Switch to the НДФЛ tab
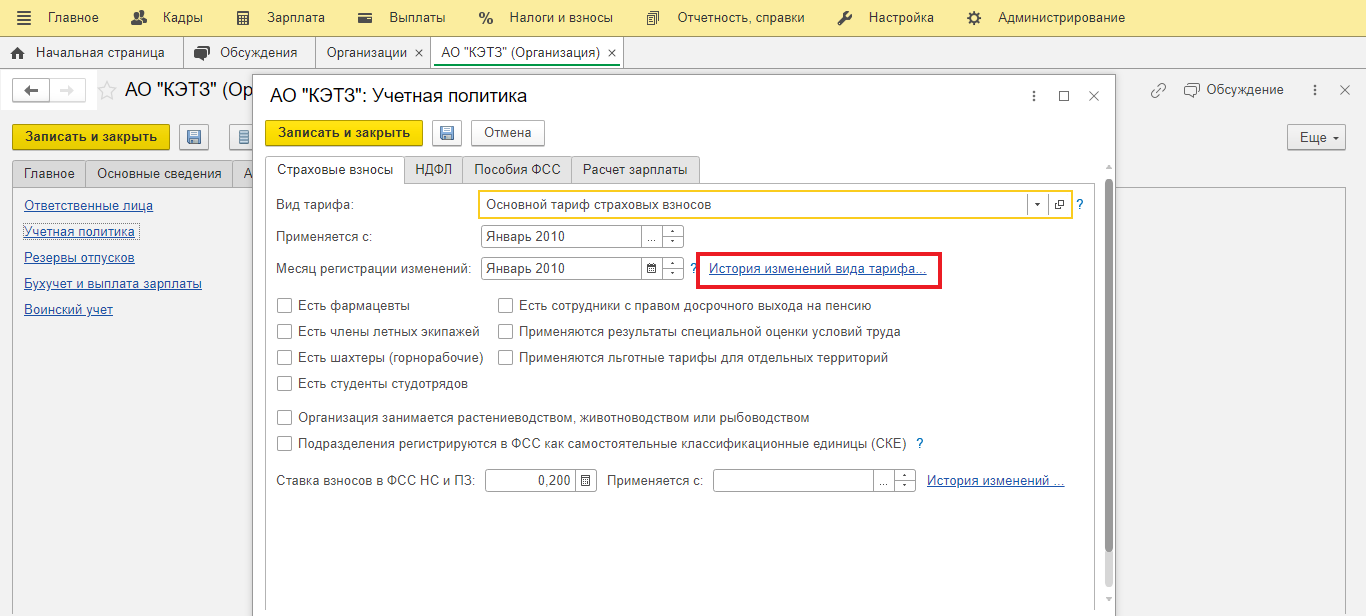1366x616 pixels. pyautogui.click(x=434, y=170)
